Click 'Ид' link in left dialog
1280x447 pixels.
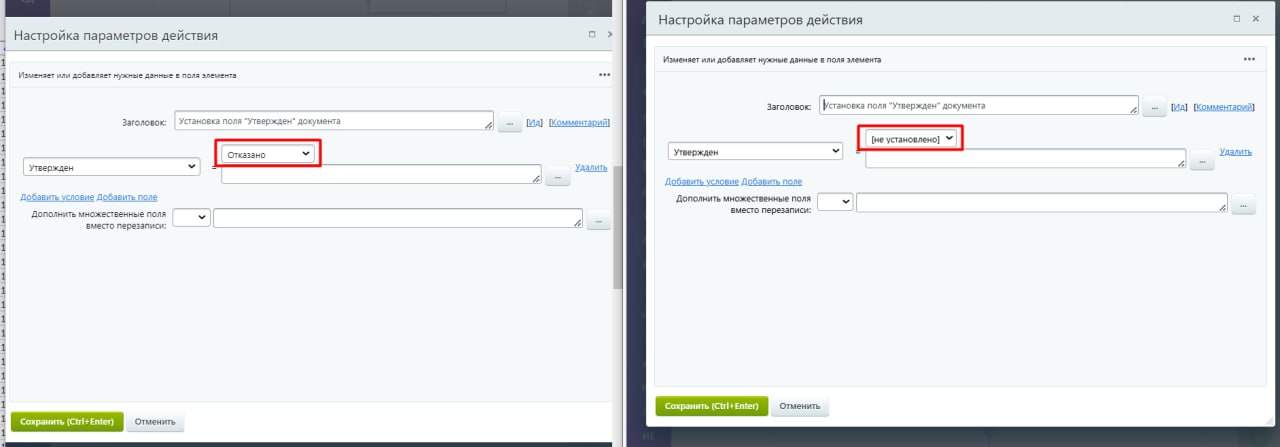click(534, 122)
